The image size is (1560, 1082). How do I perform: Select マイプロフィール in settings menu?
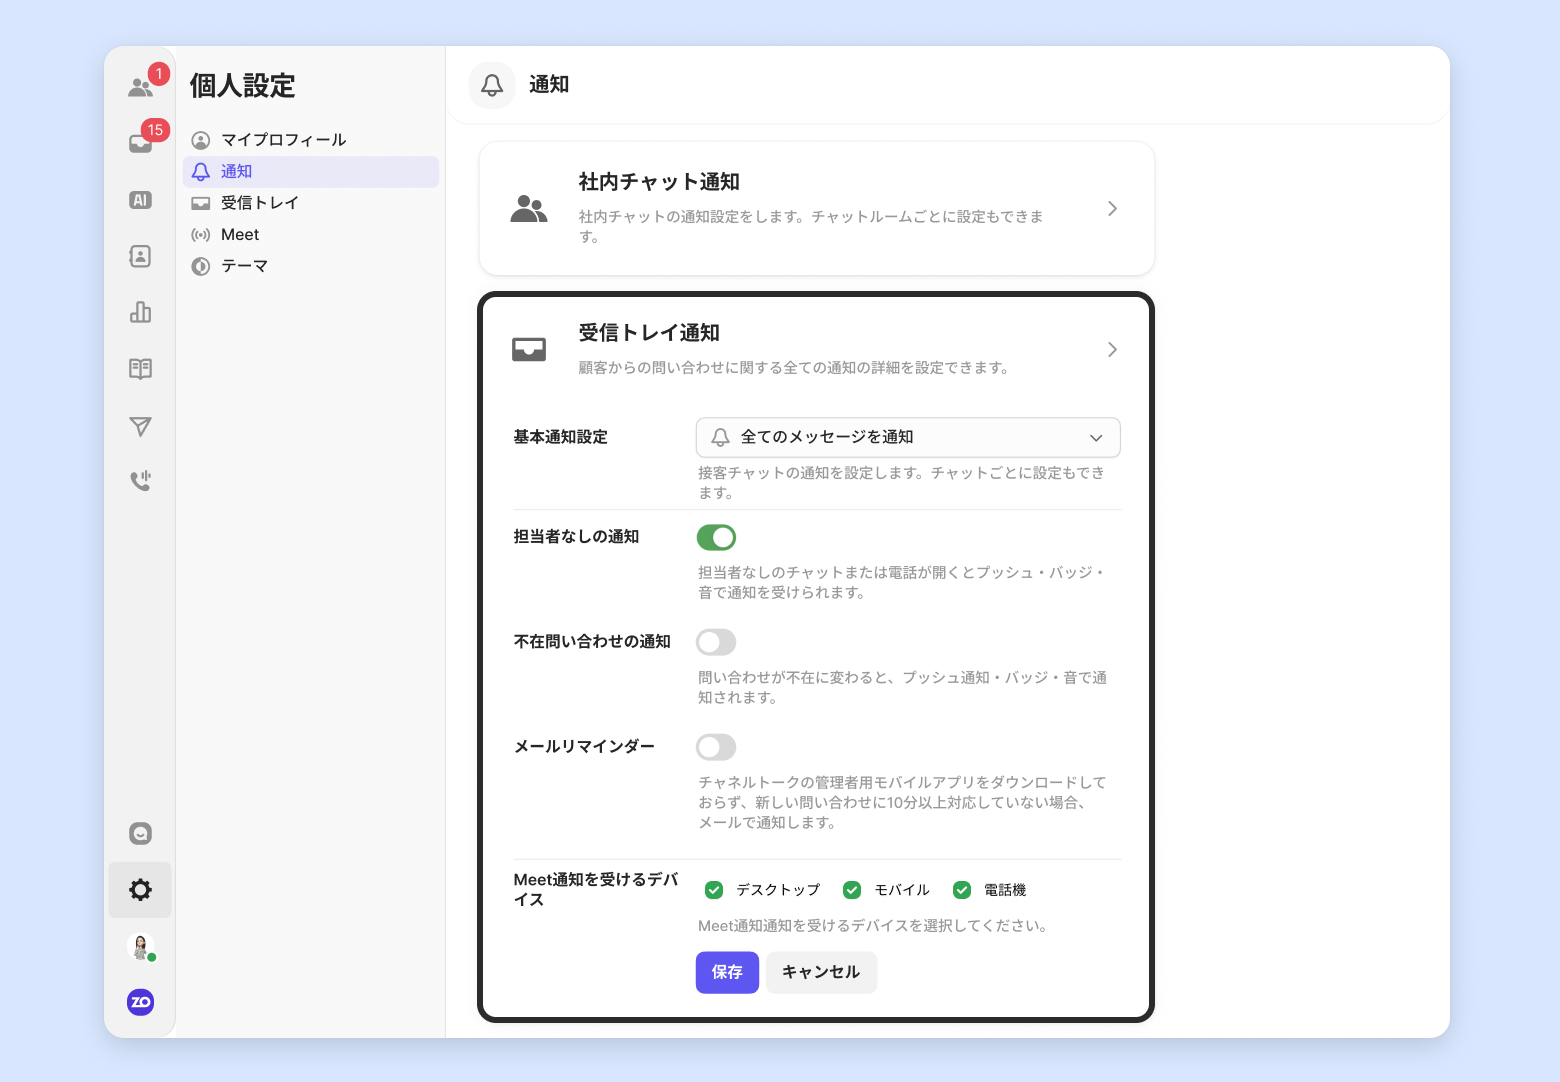[311, 140]
